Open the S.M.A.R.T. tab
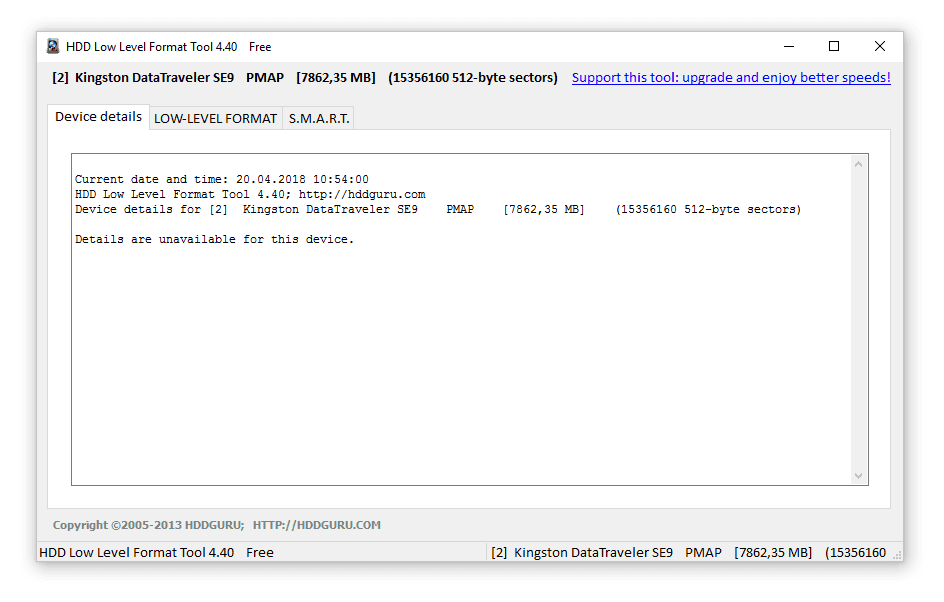The image size is (944, 602). [x=318, y=119]
